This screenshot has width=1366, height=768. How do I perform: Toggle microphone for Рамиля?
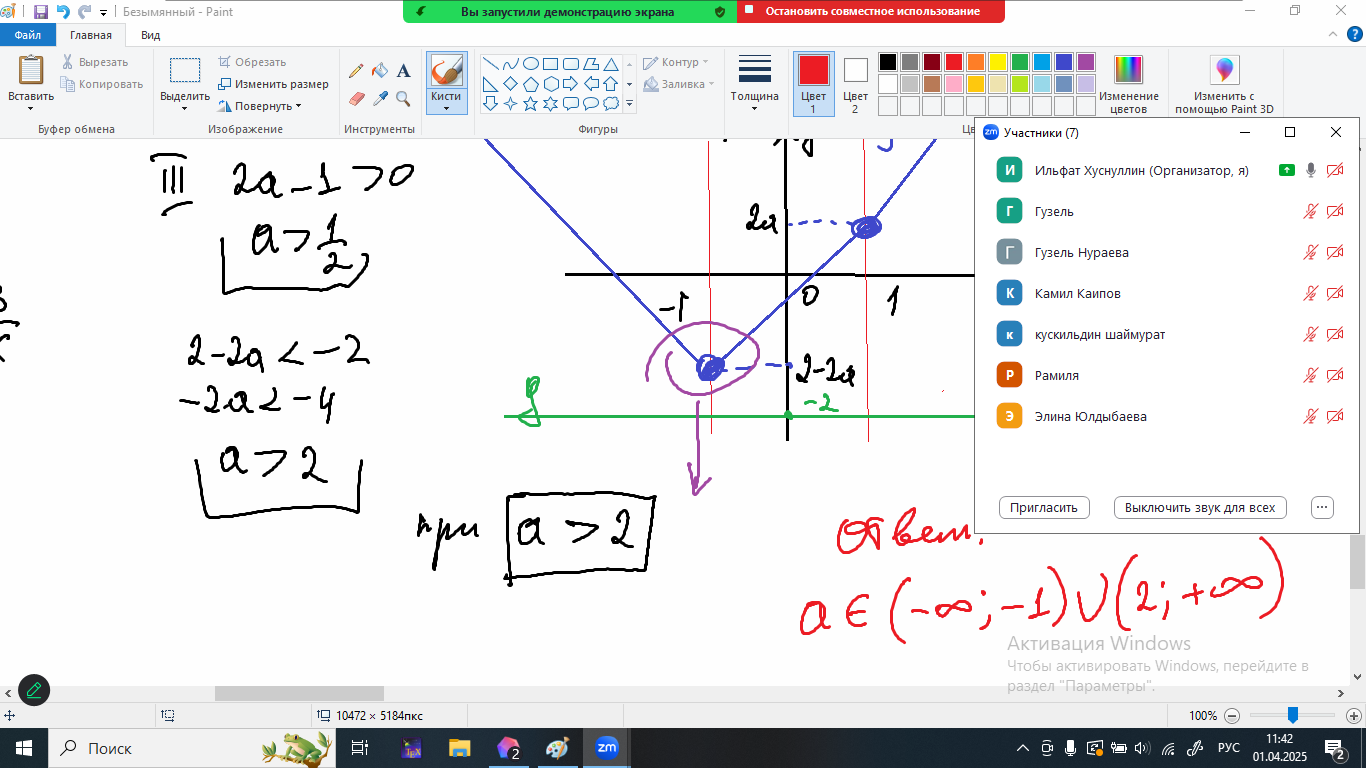(1311, 376)
